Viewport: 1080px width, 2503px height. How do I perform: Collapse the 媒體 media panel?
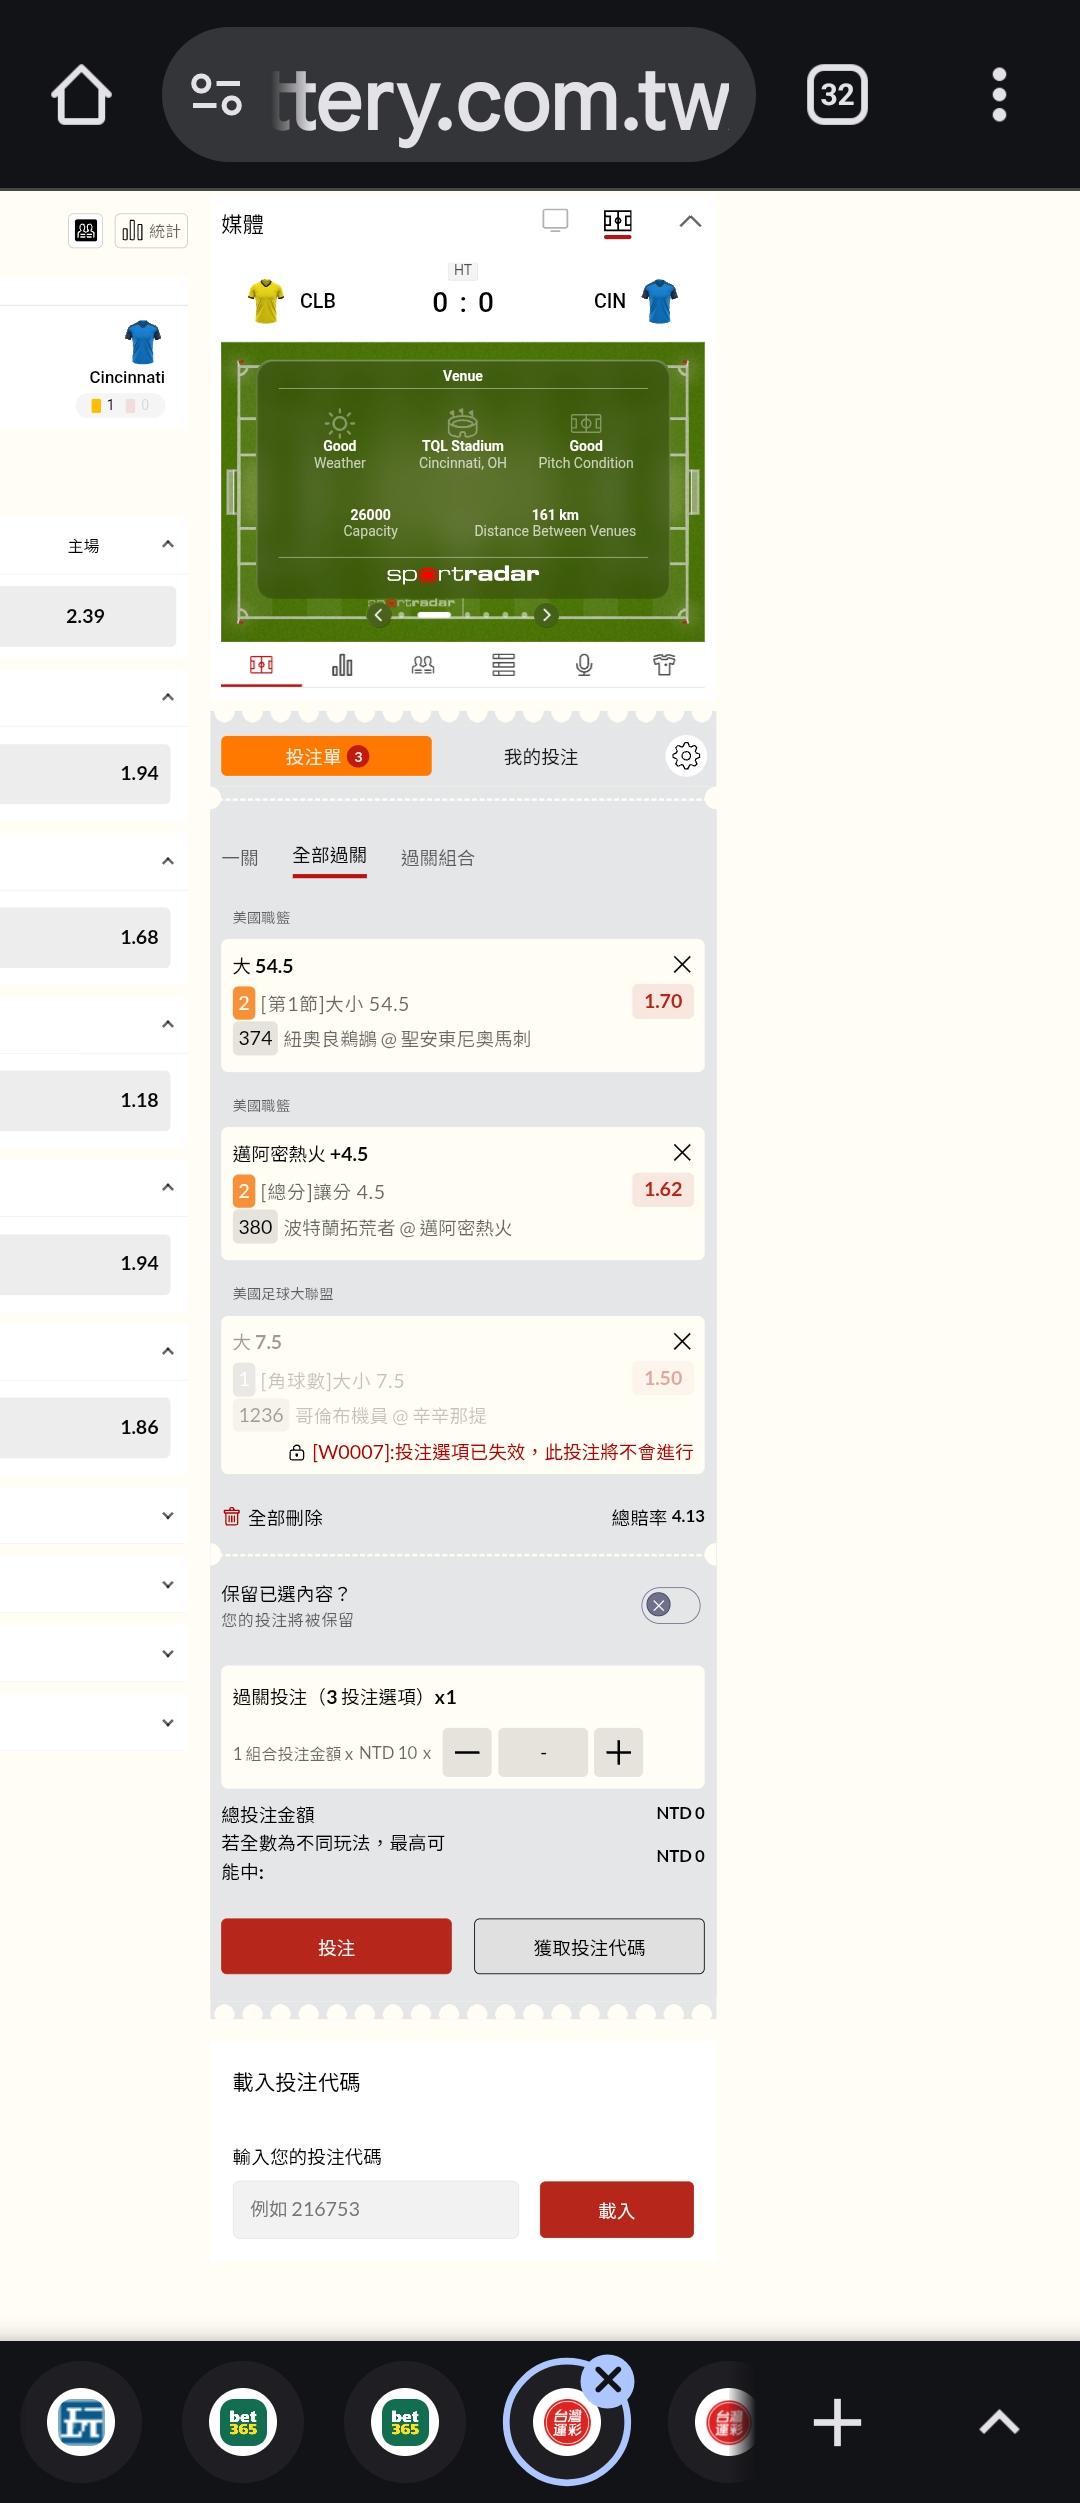tap(690, 221)
